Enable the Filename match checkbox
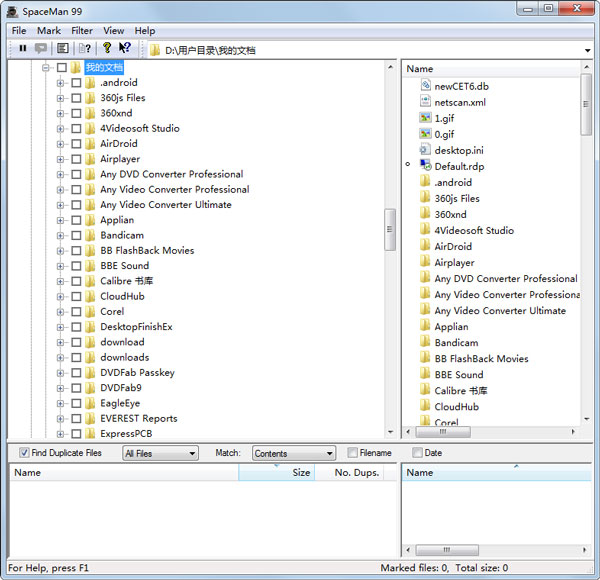Image resolution: width=600 pixels, height=580 pixels. tap(352, 453)
